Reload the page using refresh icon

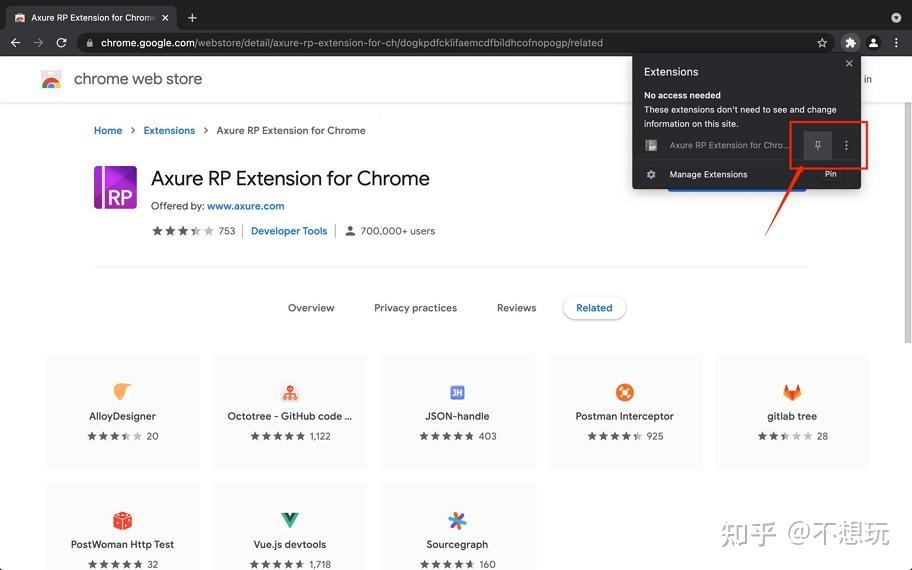[x=61, y=42]
